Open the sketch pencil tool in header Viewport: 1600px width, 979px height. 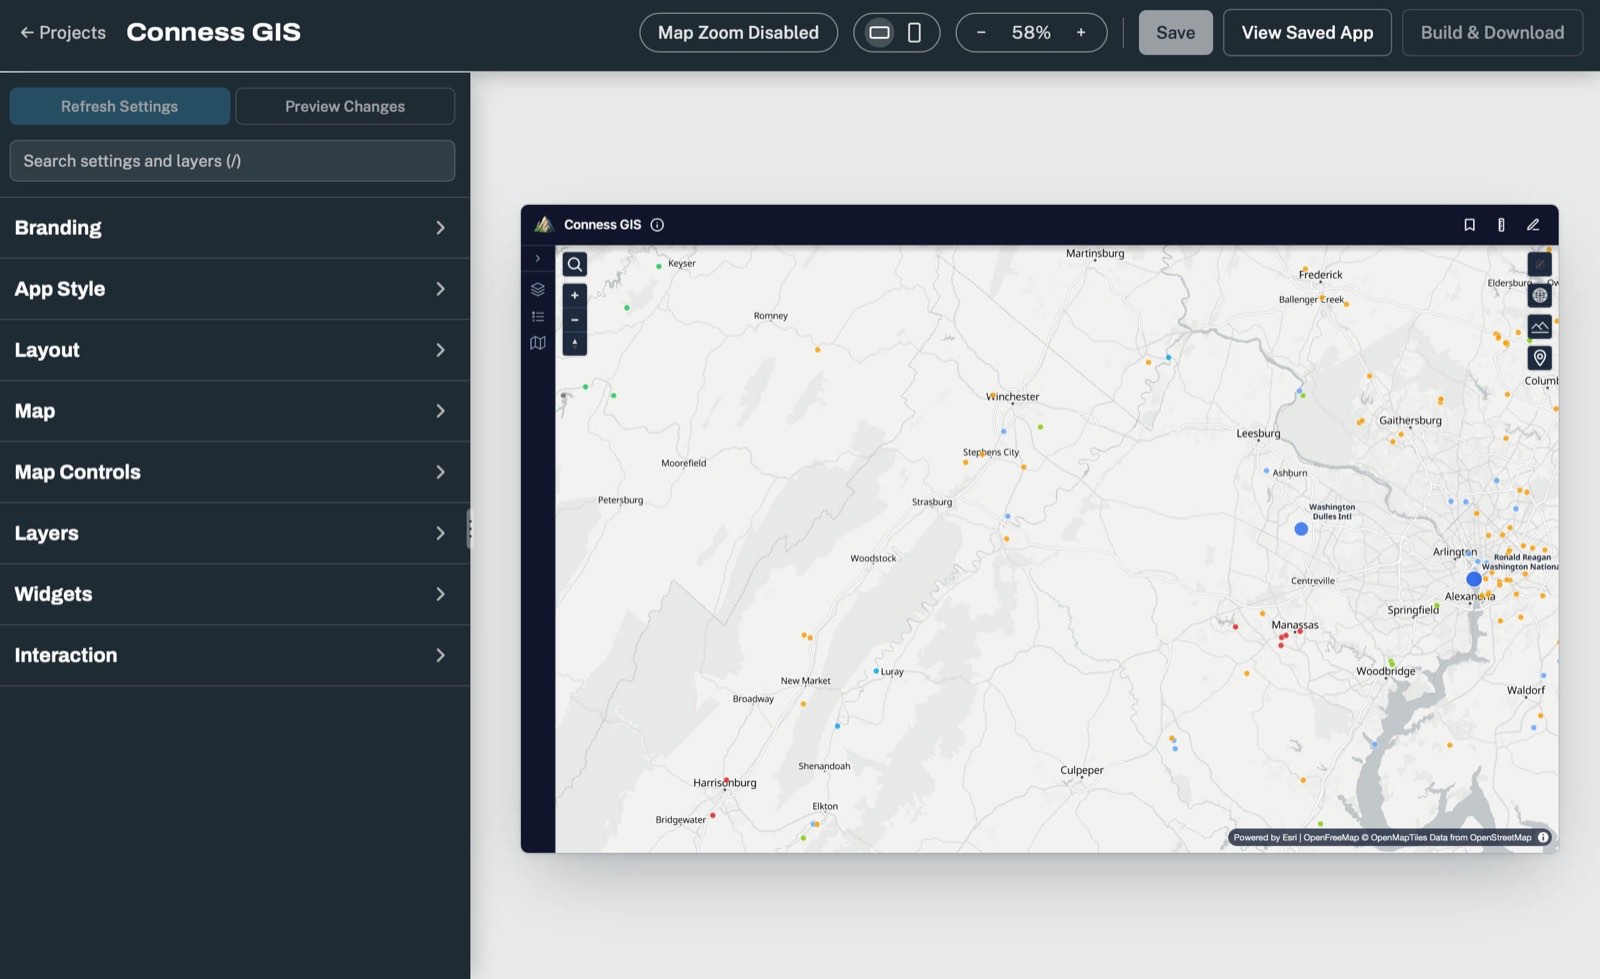[1533, 225]
